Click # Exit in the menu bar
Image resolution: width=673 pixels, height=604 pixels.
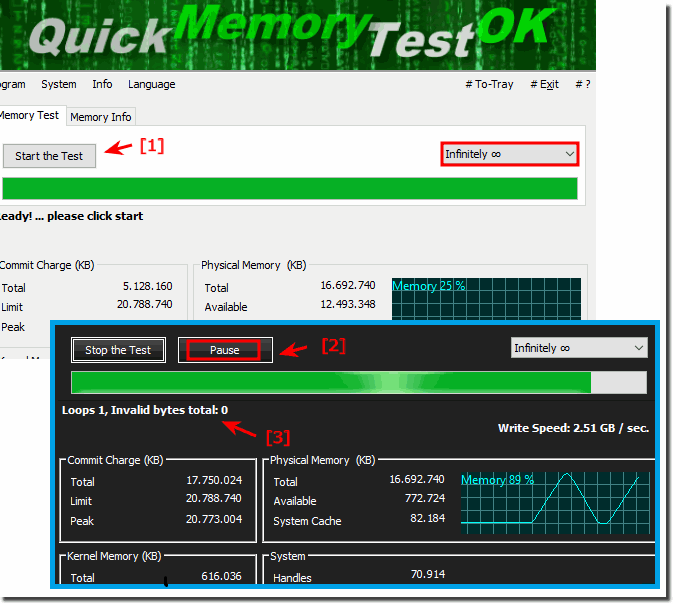tap(544, 85)
